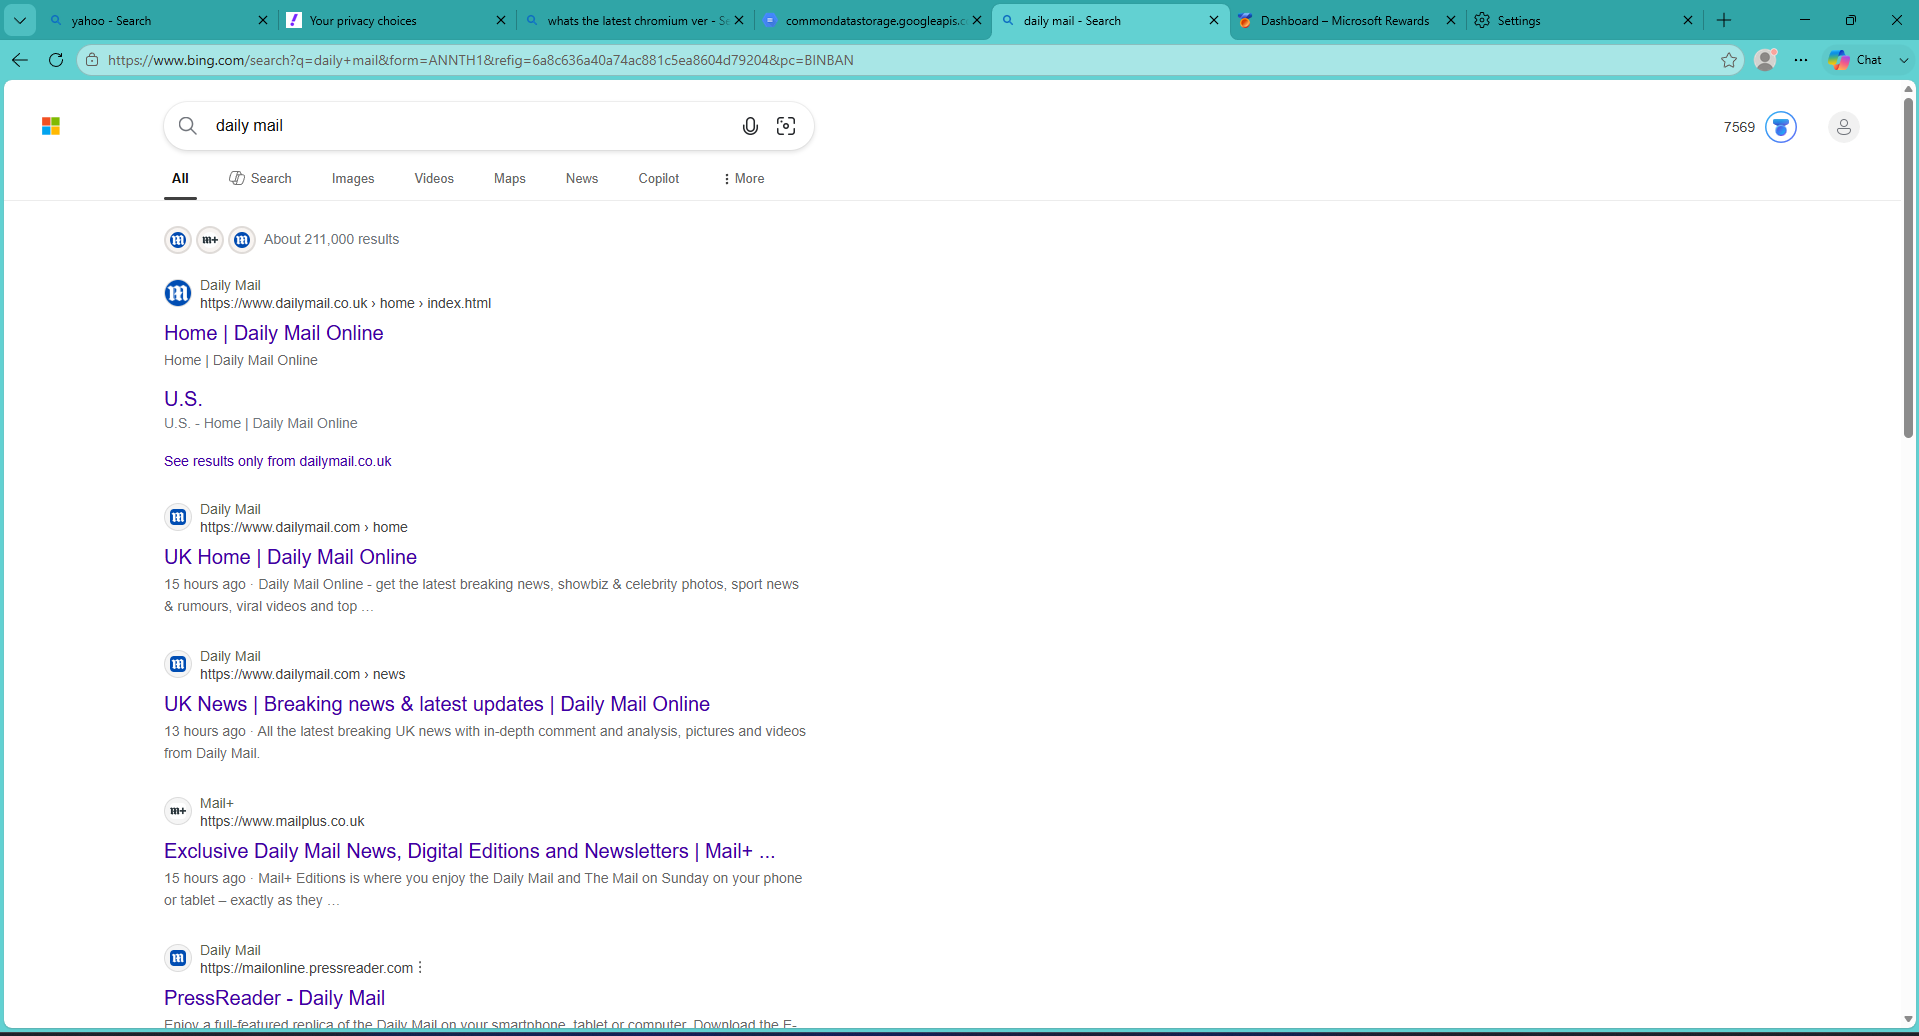
Task: Close the yahoo - Search tab
Action: tap(263, 20)
